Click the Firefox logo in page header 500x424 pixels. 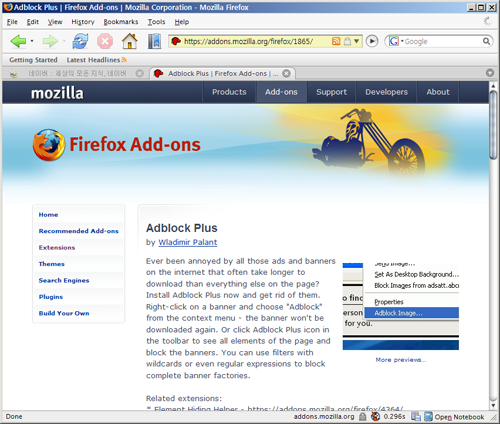click(49, 145)
